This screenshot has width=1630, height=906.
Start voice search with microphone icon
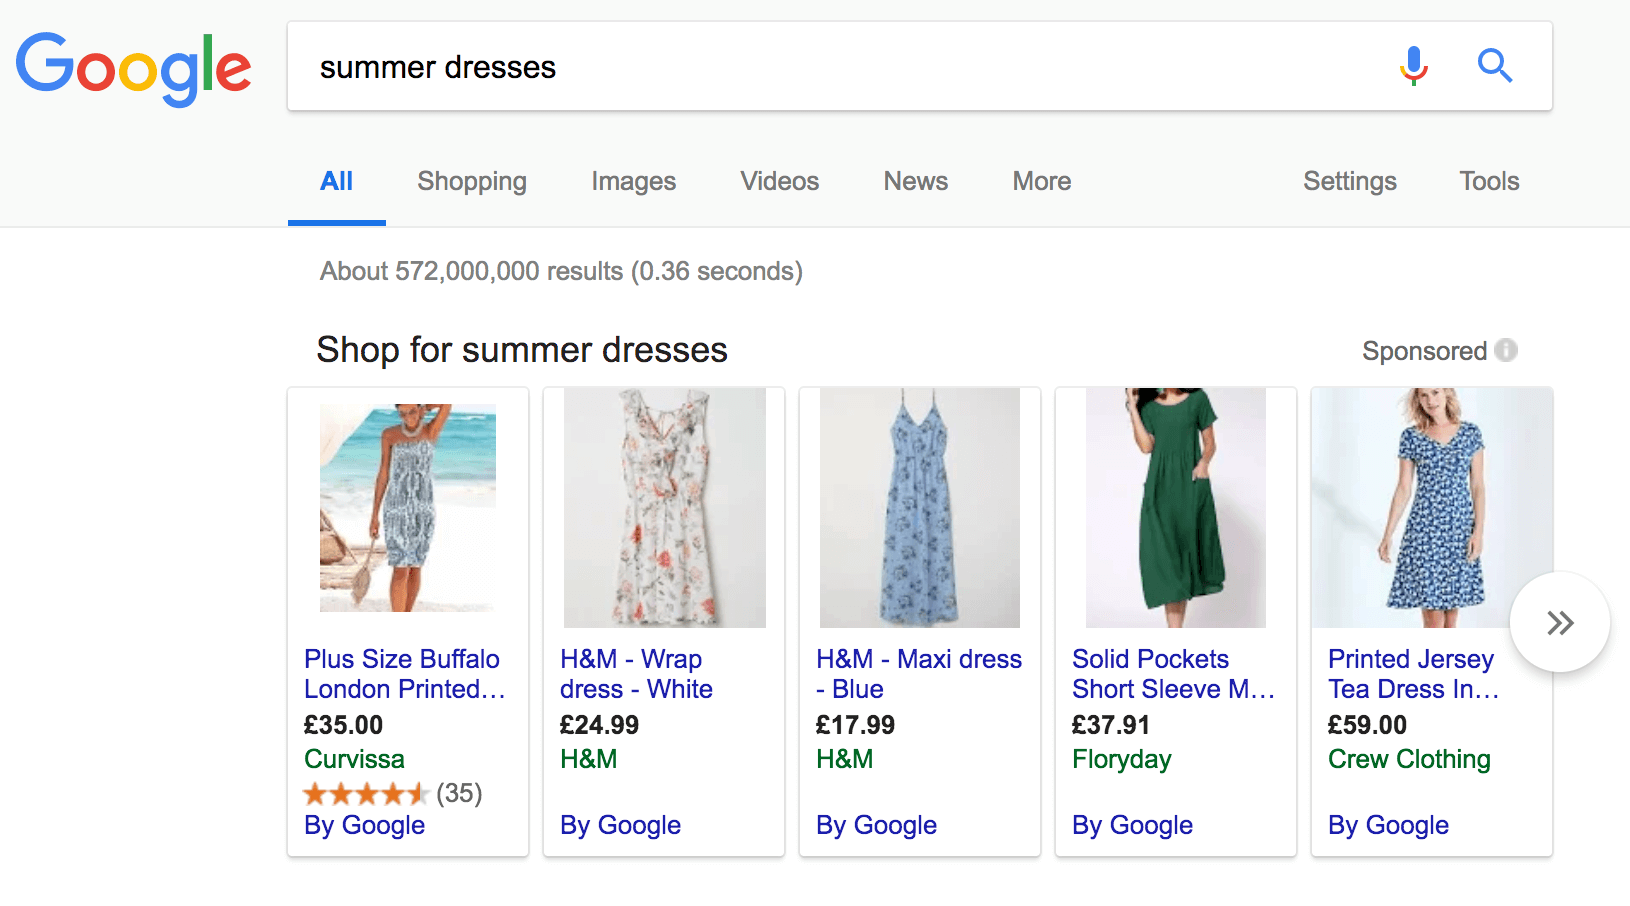pyautogui.click(x=1413, y=66)
